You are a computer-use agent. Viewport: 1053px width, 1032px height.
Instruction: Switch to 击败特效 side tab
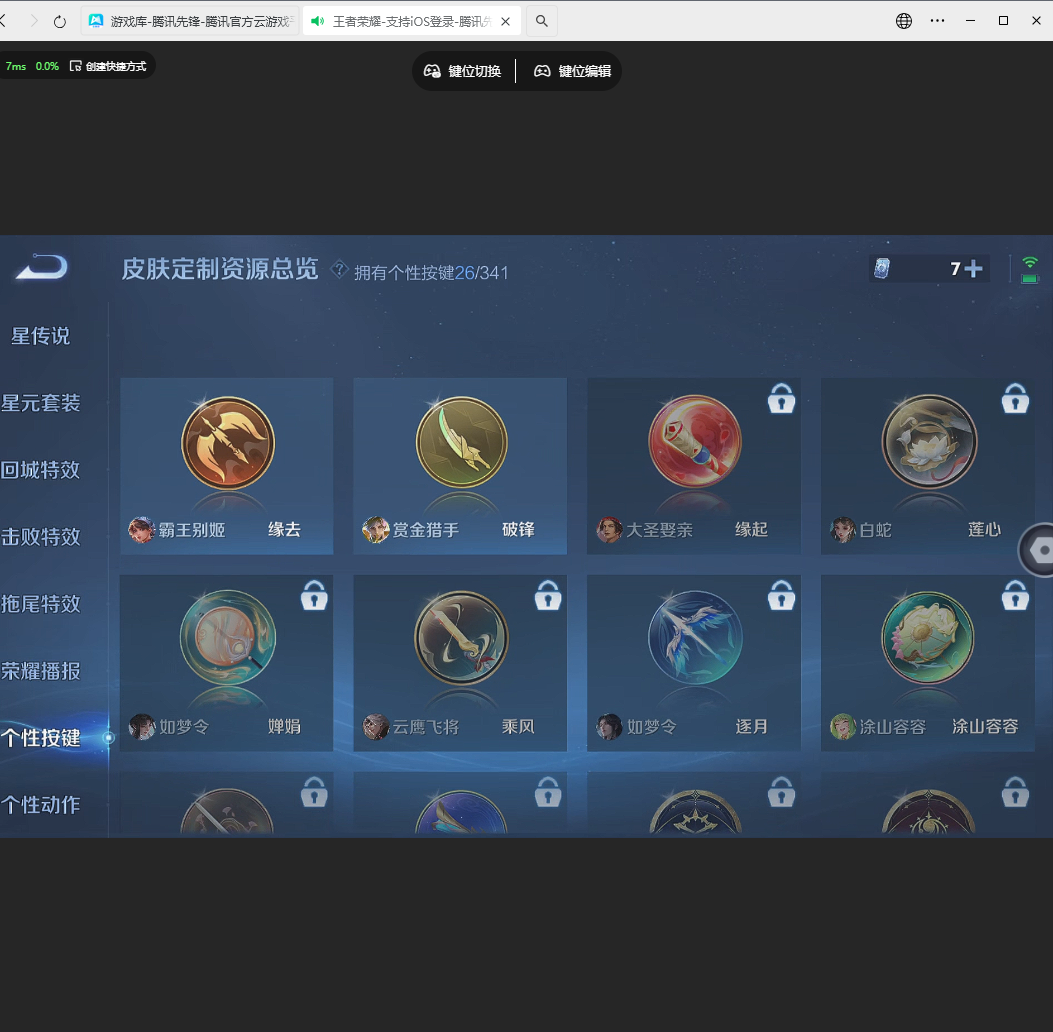tap(41, 537)
